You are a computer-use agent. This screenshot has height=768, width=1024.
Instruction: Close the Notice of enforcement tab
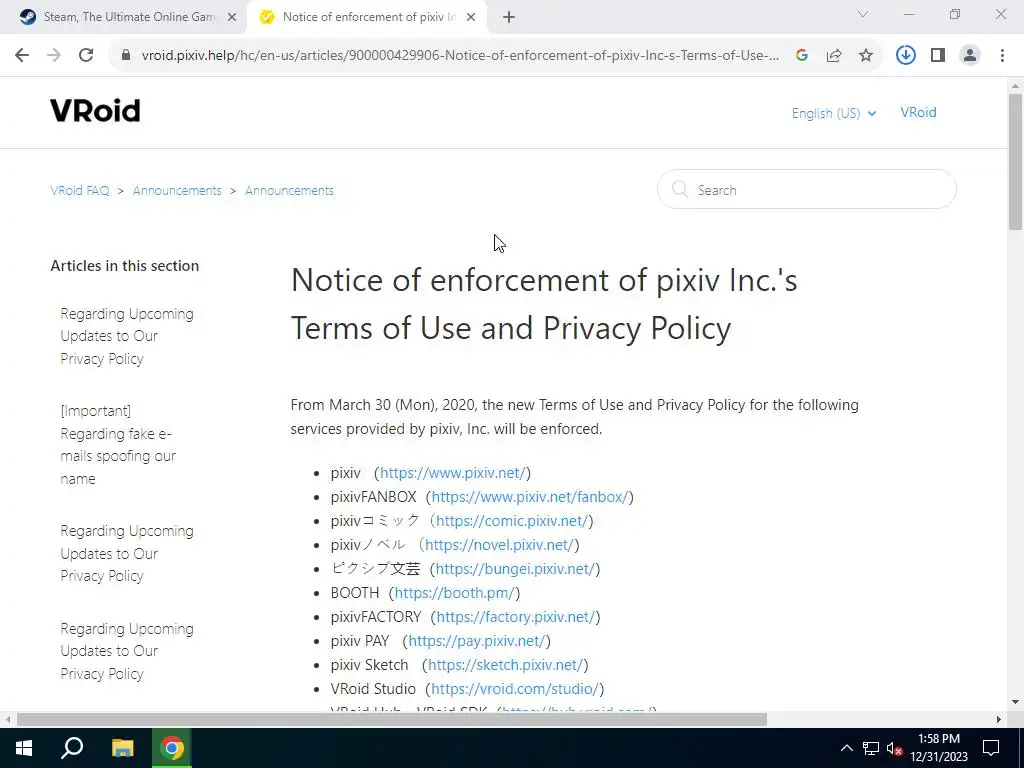coord(471,18)
